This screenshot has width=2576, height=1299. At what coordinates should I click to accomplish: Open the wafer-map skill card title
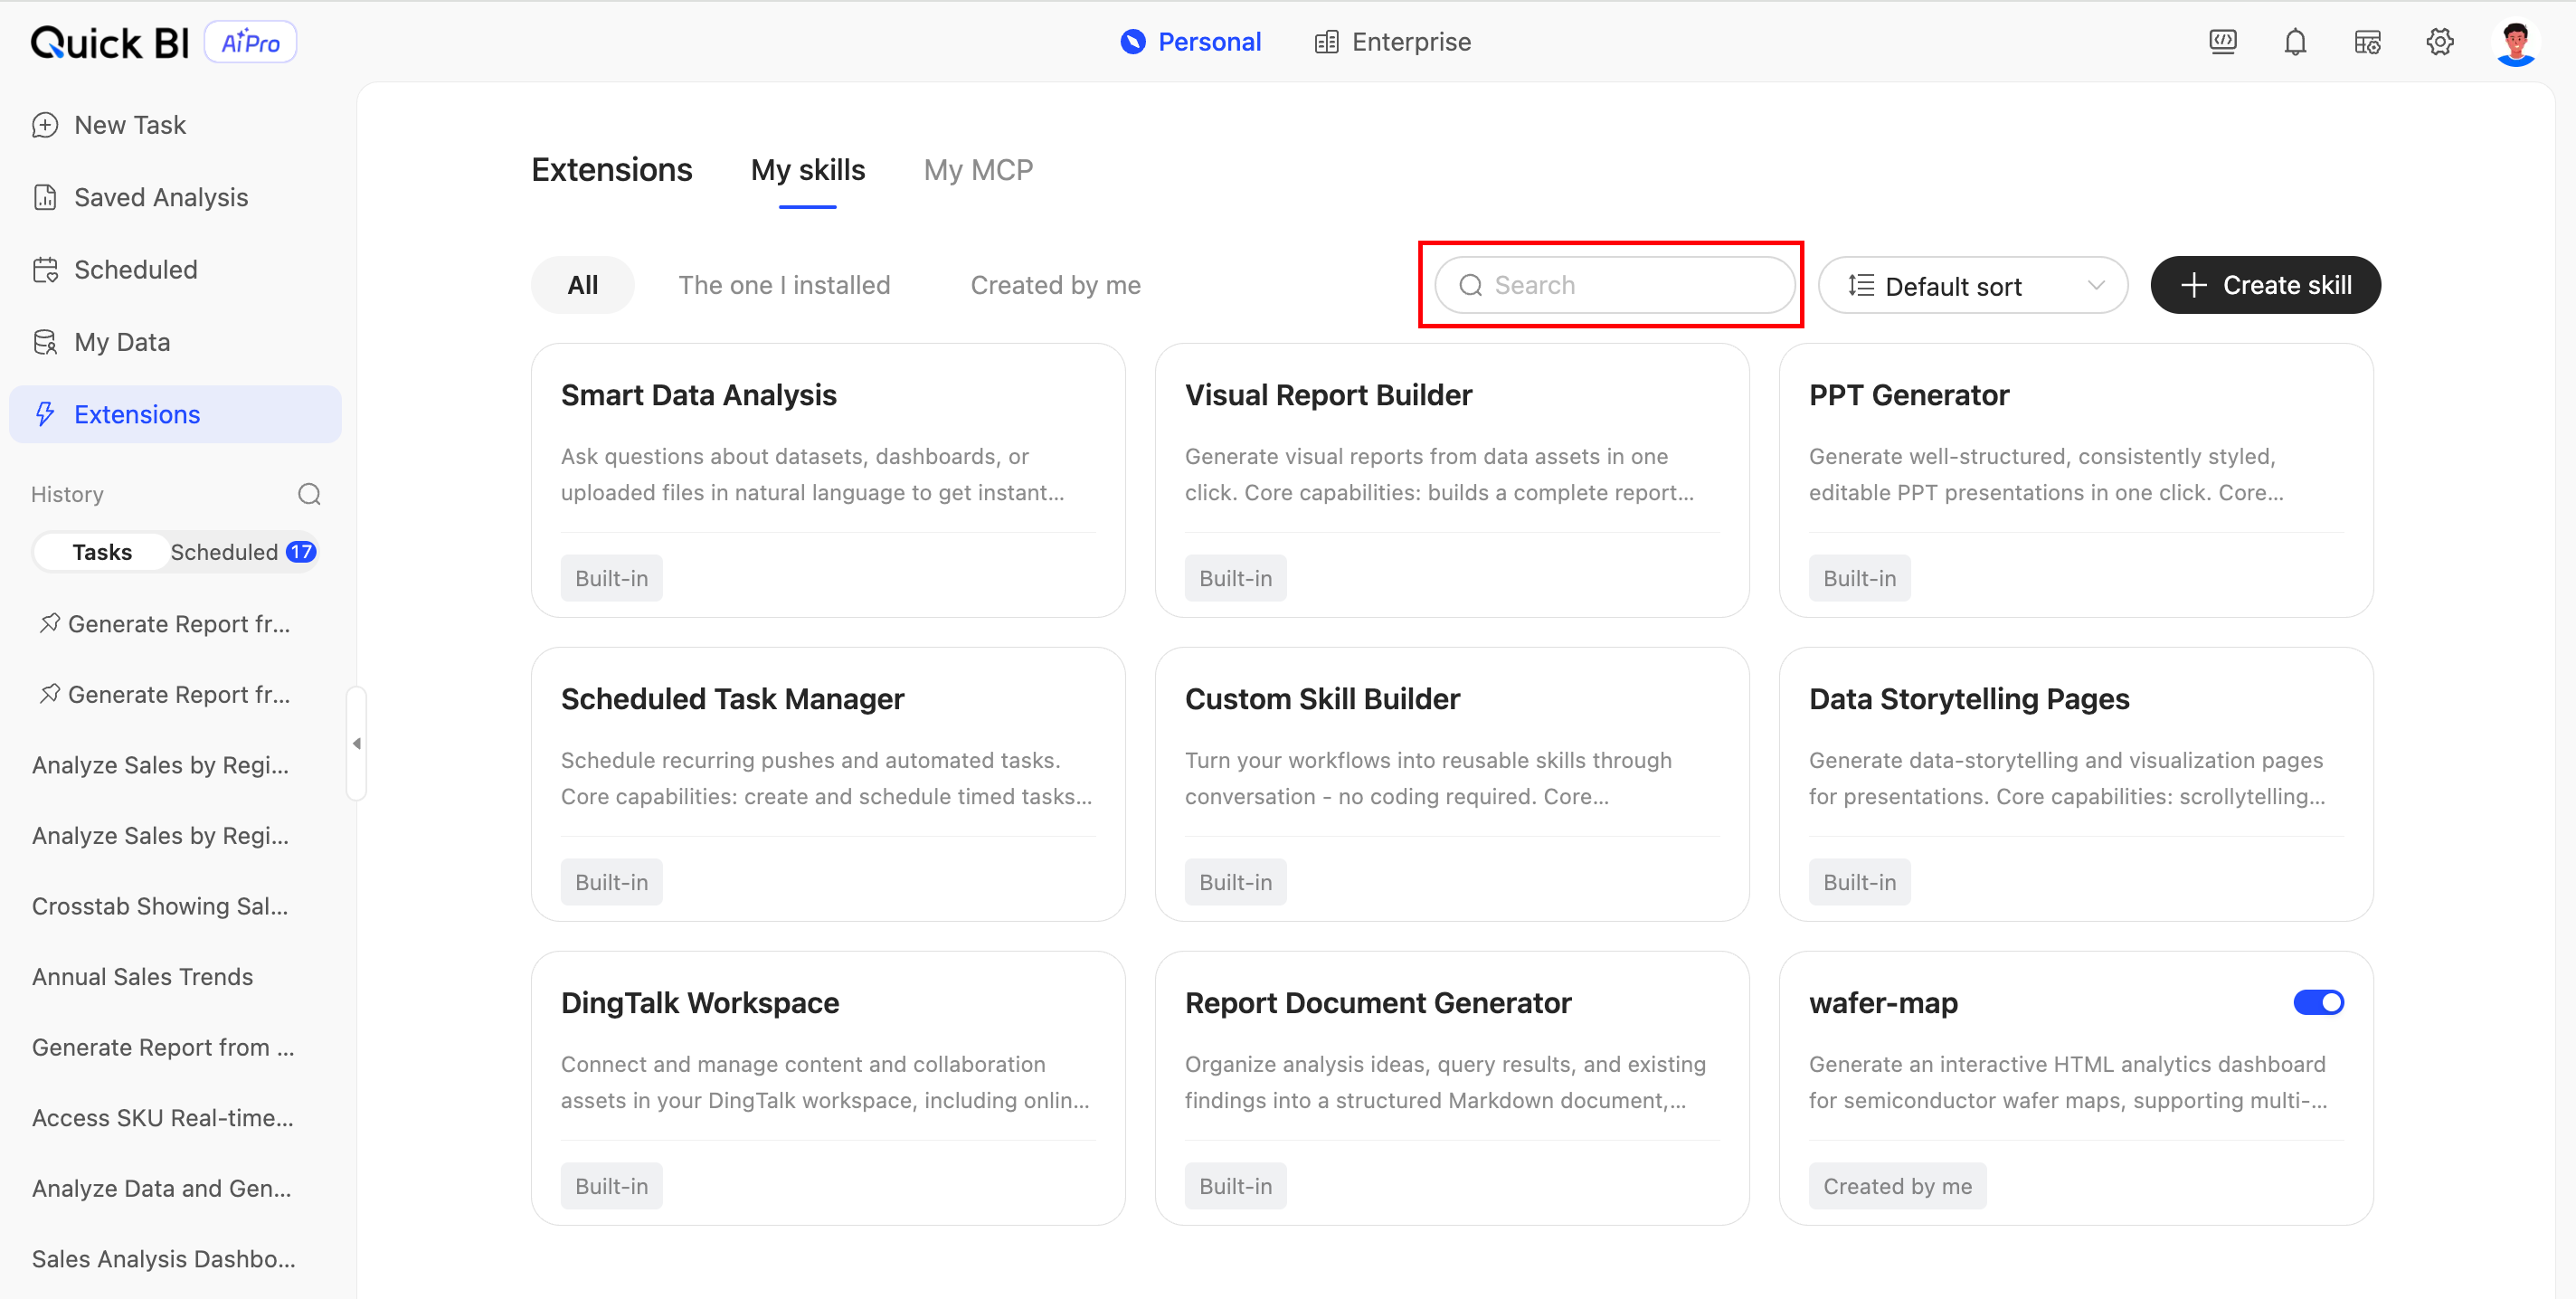coord(1883,1003)
